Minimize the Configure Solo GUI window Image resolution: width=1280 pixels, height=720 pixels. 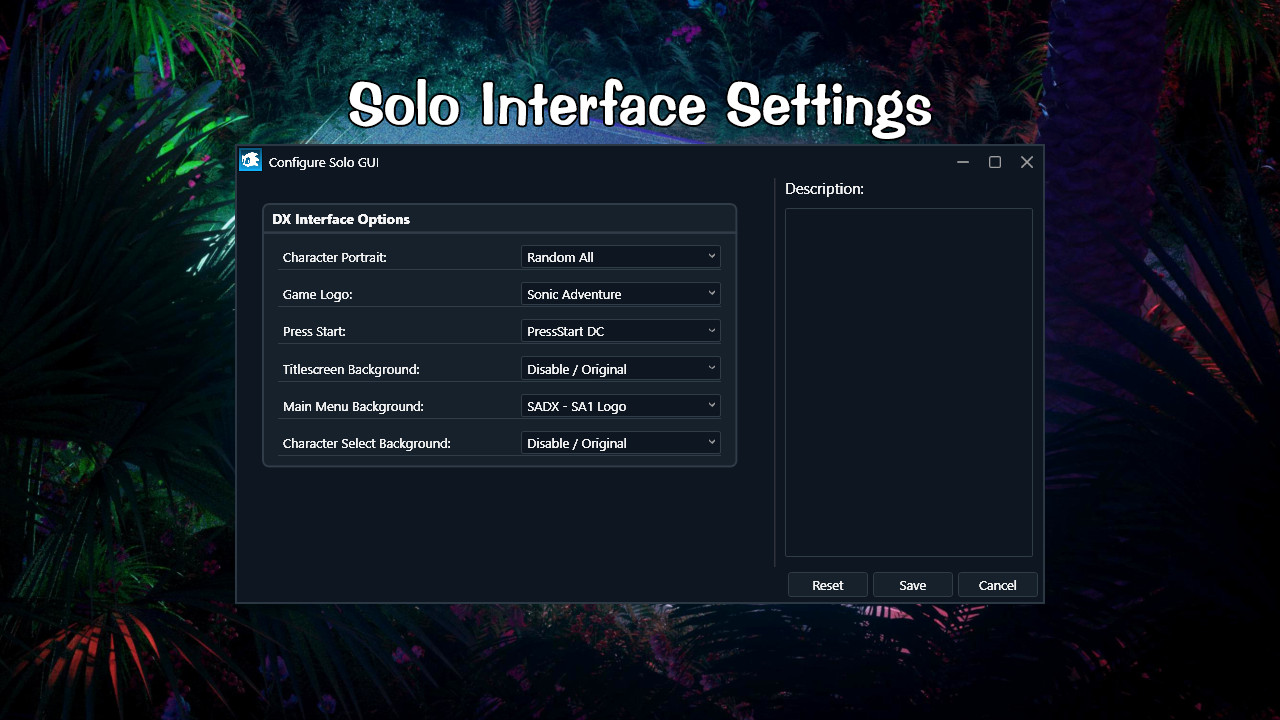pos(962,161)
